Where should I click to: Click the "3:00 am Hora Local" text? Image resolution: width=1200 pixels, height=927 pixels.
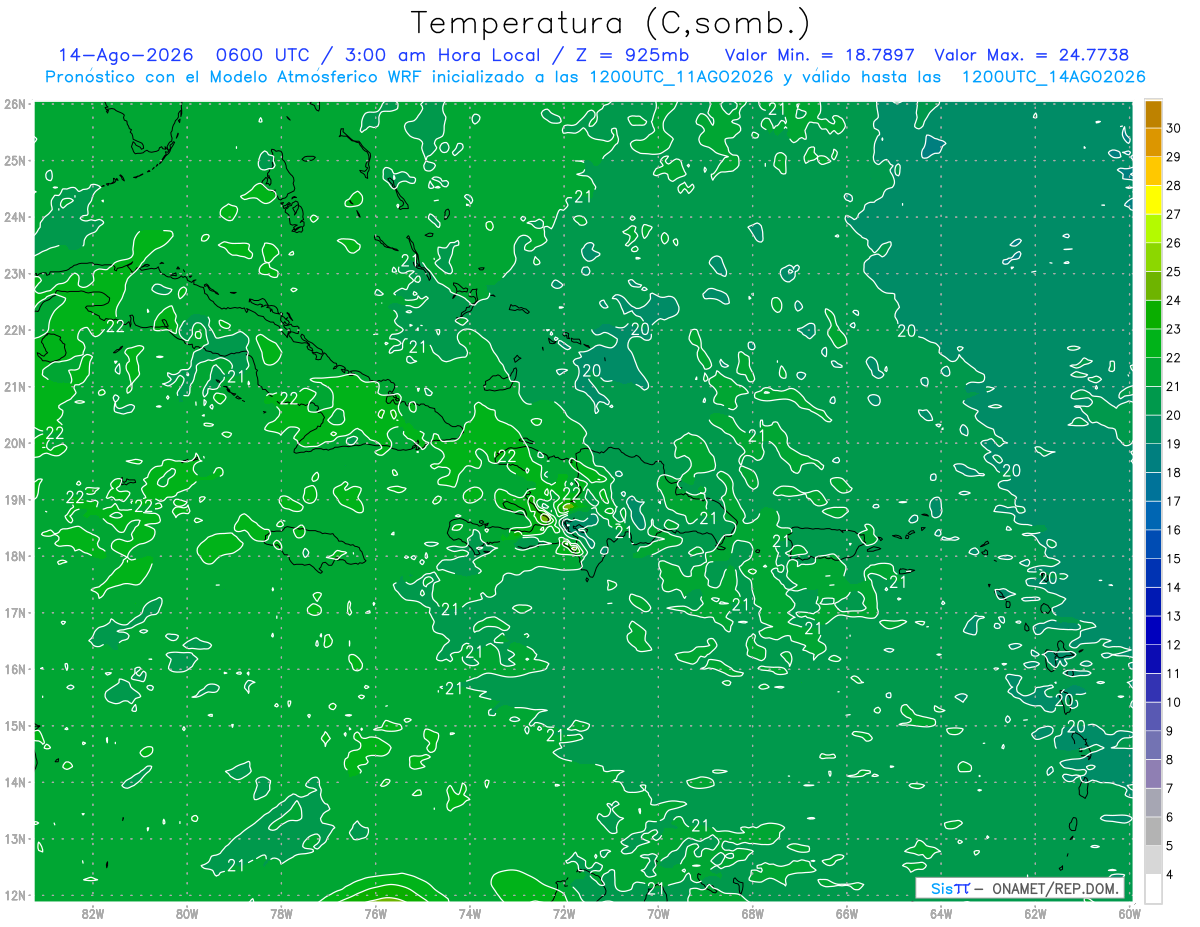pos(445,55)
